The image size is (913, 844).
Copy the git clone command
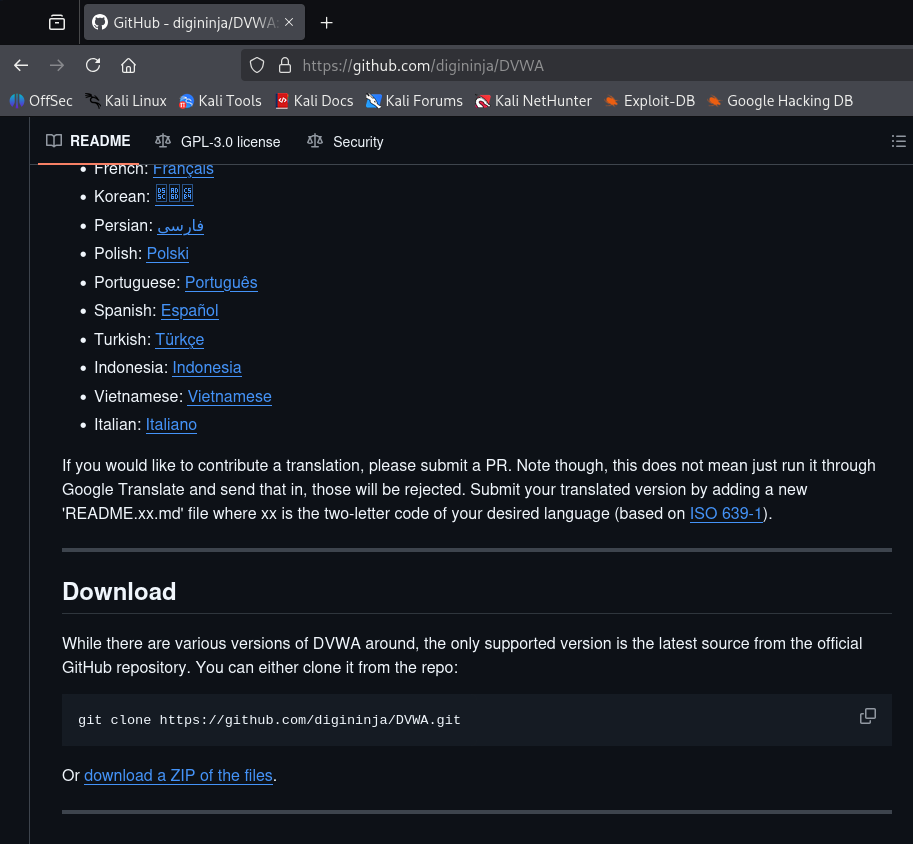(x=868, y=716)
